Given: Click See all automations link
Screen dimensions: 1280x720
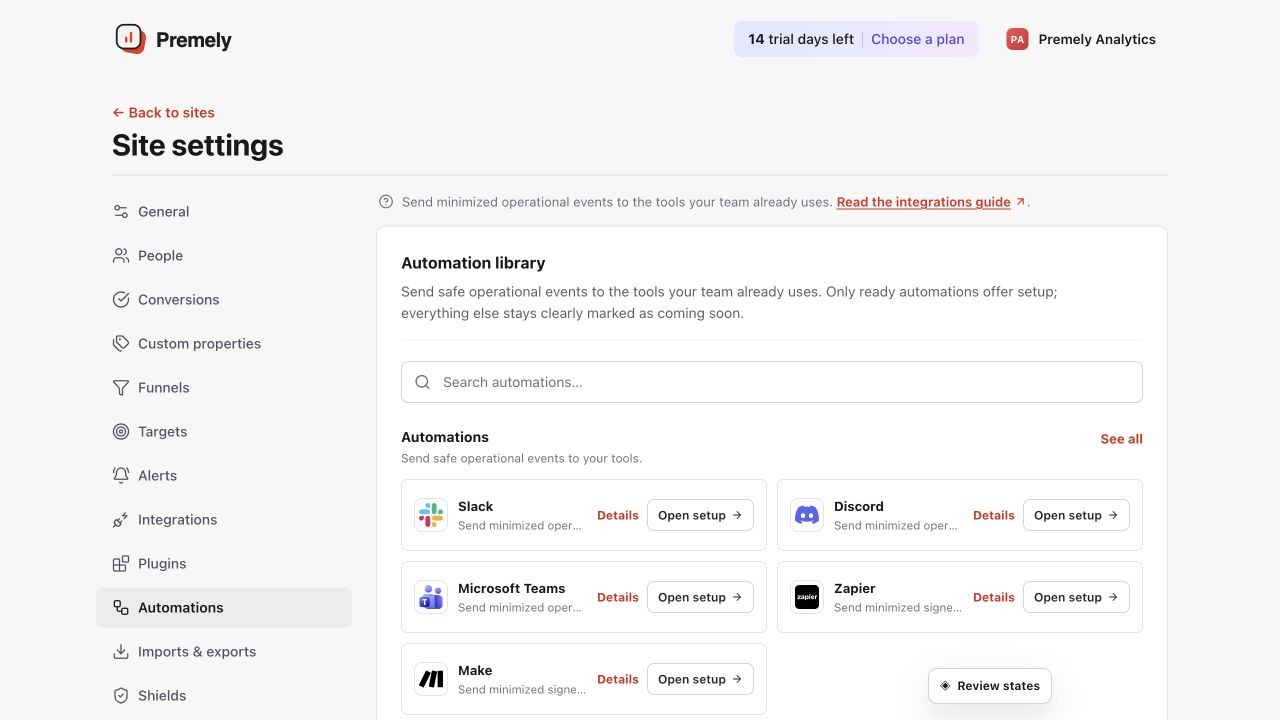Looking at the screenshot, I should (1121, 439).
